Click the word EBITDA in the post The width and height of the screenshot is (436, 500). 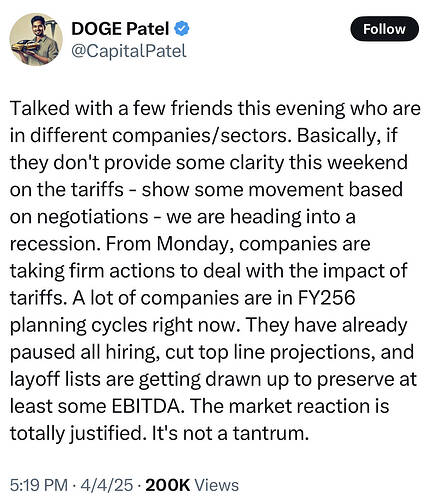tap(148, 406)
